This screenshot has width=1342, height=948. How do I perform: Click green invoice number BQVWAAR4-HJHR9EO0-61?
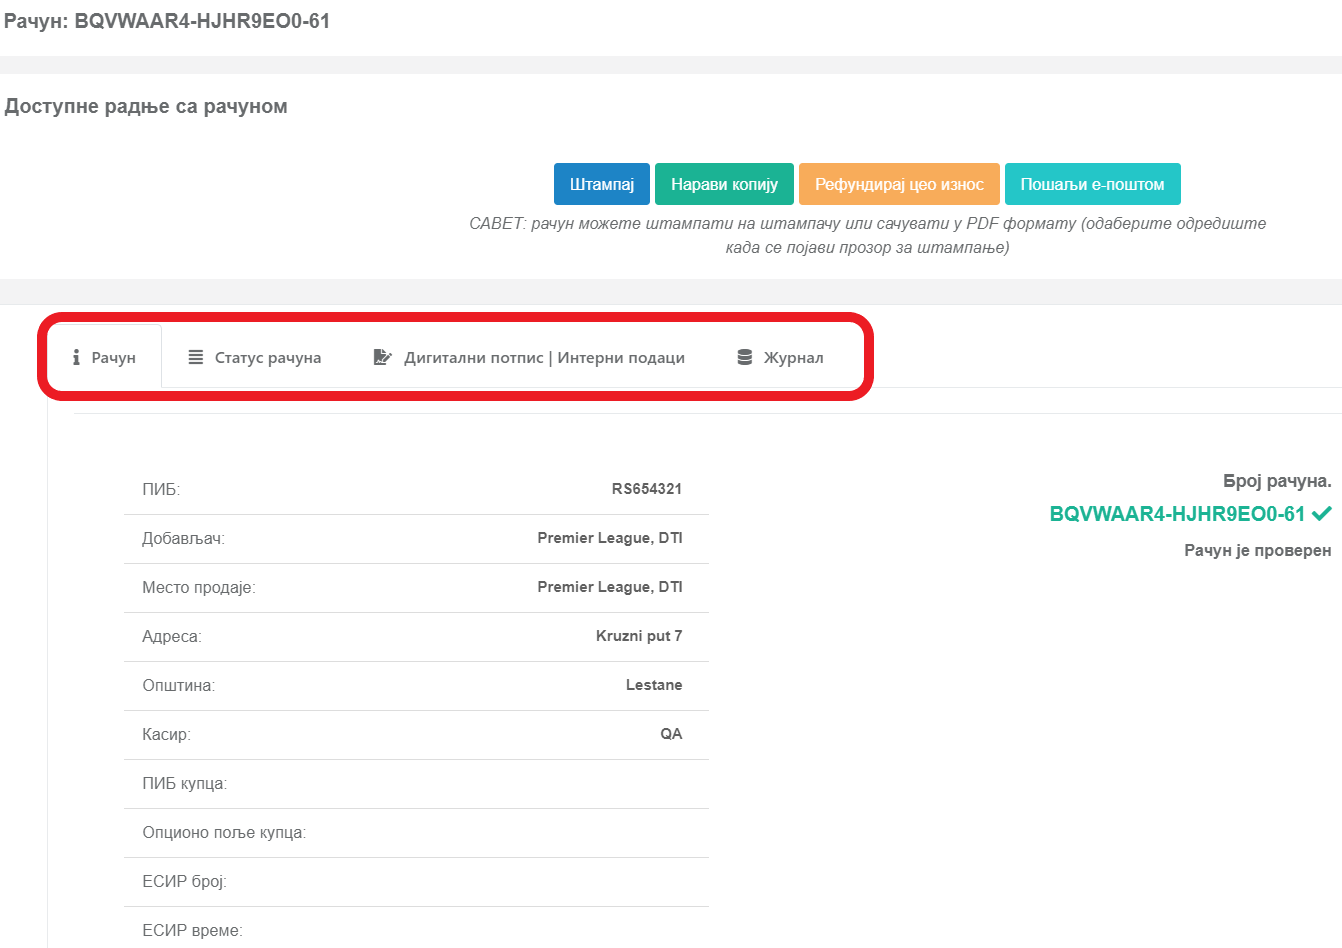1177,514
